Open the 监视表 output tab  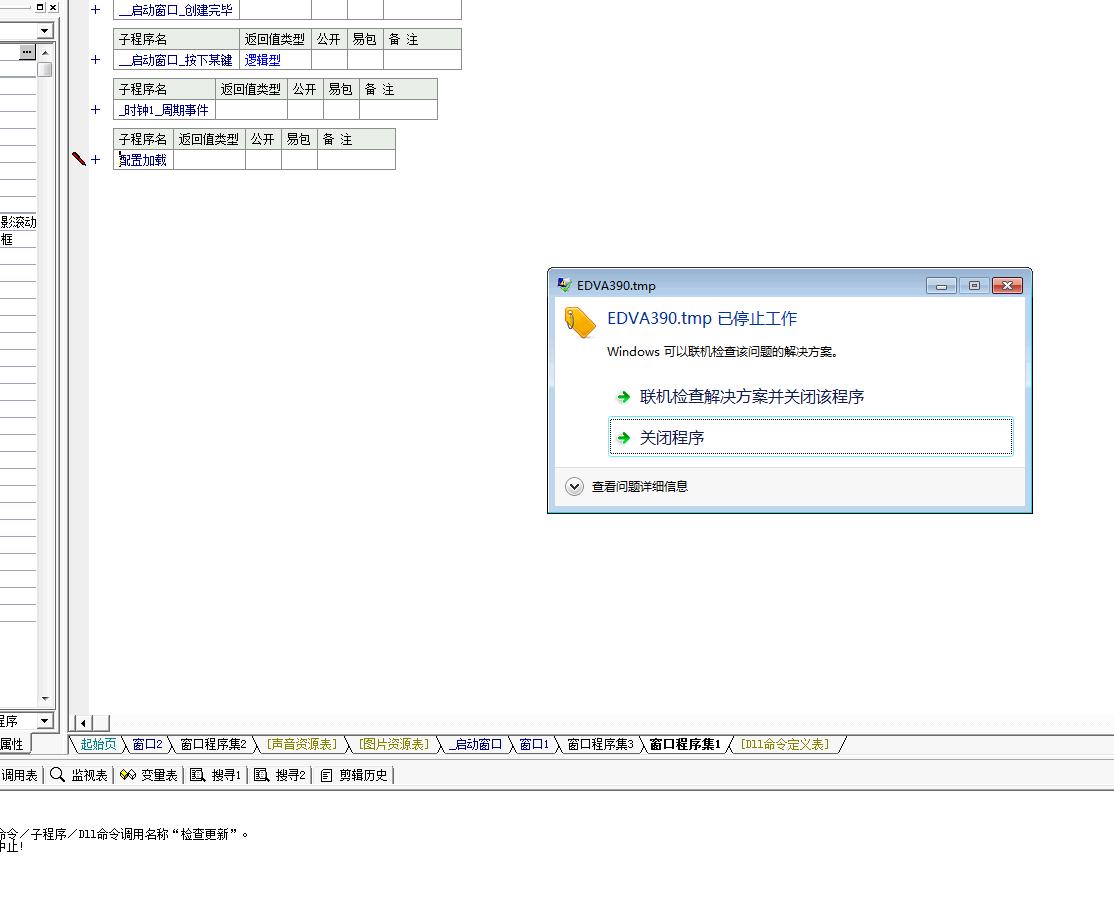pyautogui.click(x=79, y=775)
